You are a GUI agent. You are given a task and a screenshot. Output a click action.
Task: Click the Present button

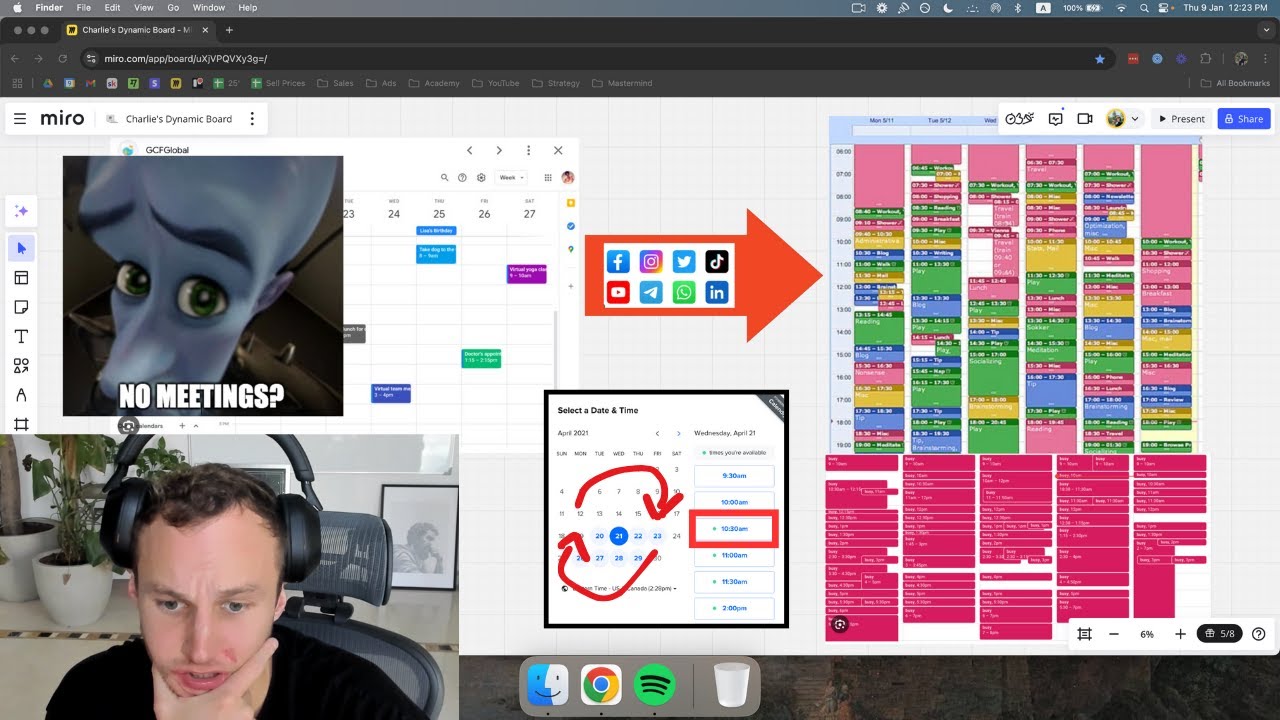pyautogui.click(x=1181, y=119)
